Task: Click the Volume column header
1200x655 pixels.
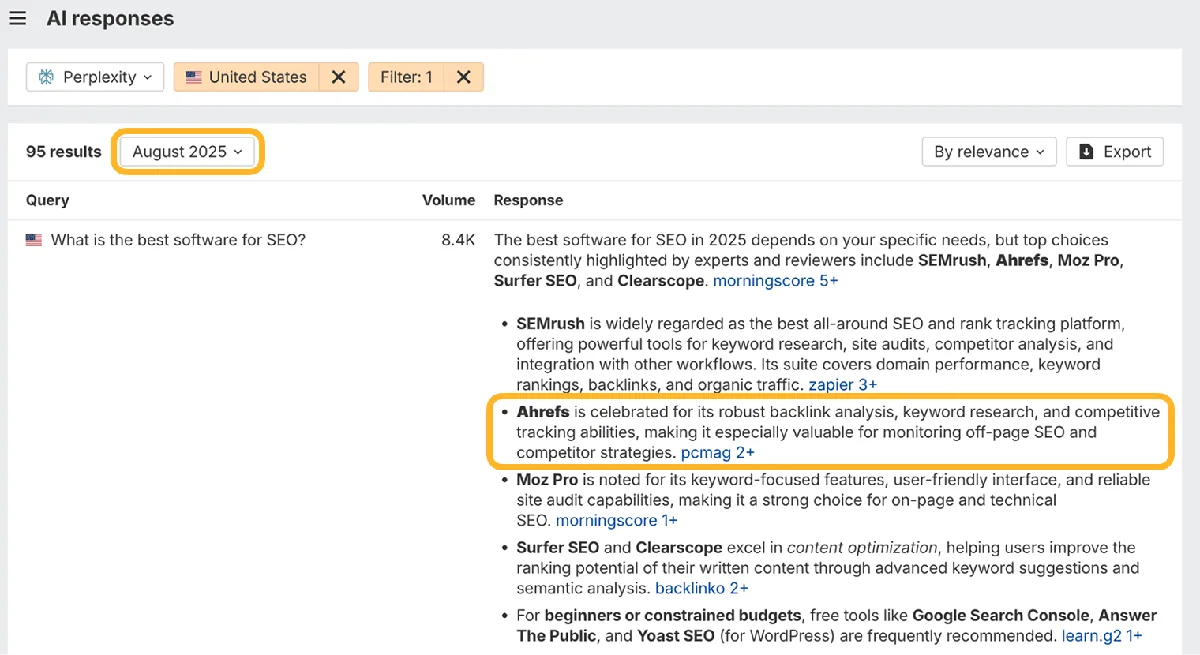Action: tap(448, 200)
